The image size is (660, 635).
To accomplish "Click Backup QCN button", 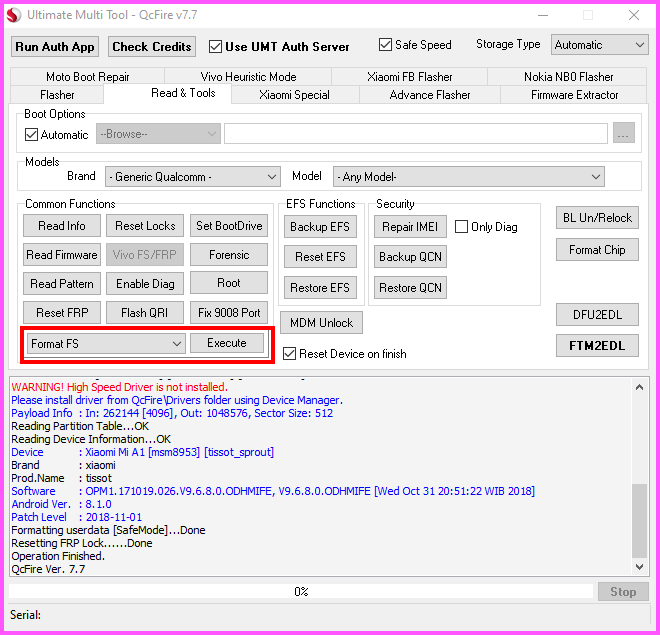I will pos(410,257).
